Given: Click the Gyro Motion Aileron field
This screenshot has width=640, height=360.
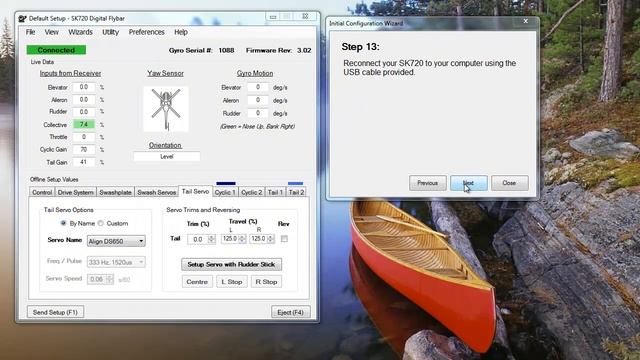Looking at the screenshot, I should click(258, 100).
